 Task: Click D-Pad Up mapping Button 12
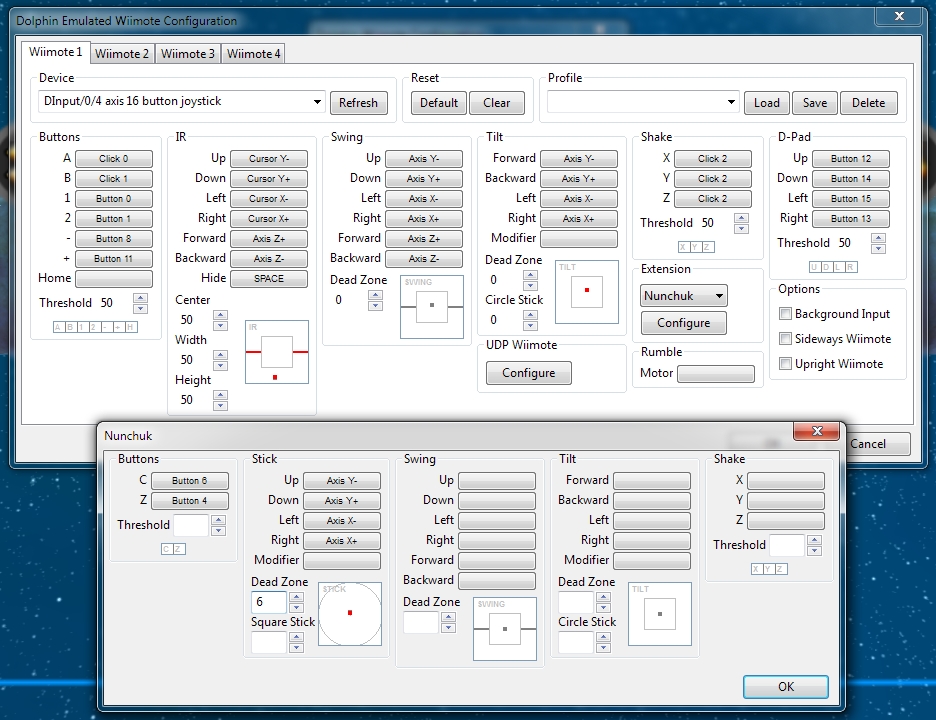[x=851, y=159]
